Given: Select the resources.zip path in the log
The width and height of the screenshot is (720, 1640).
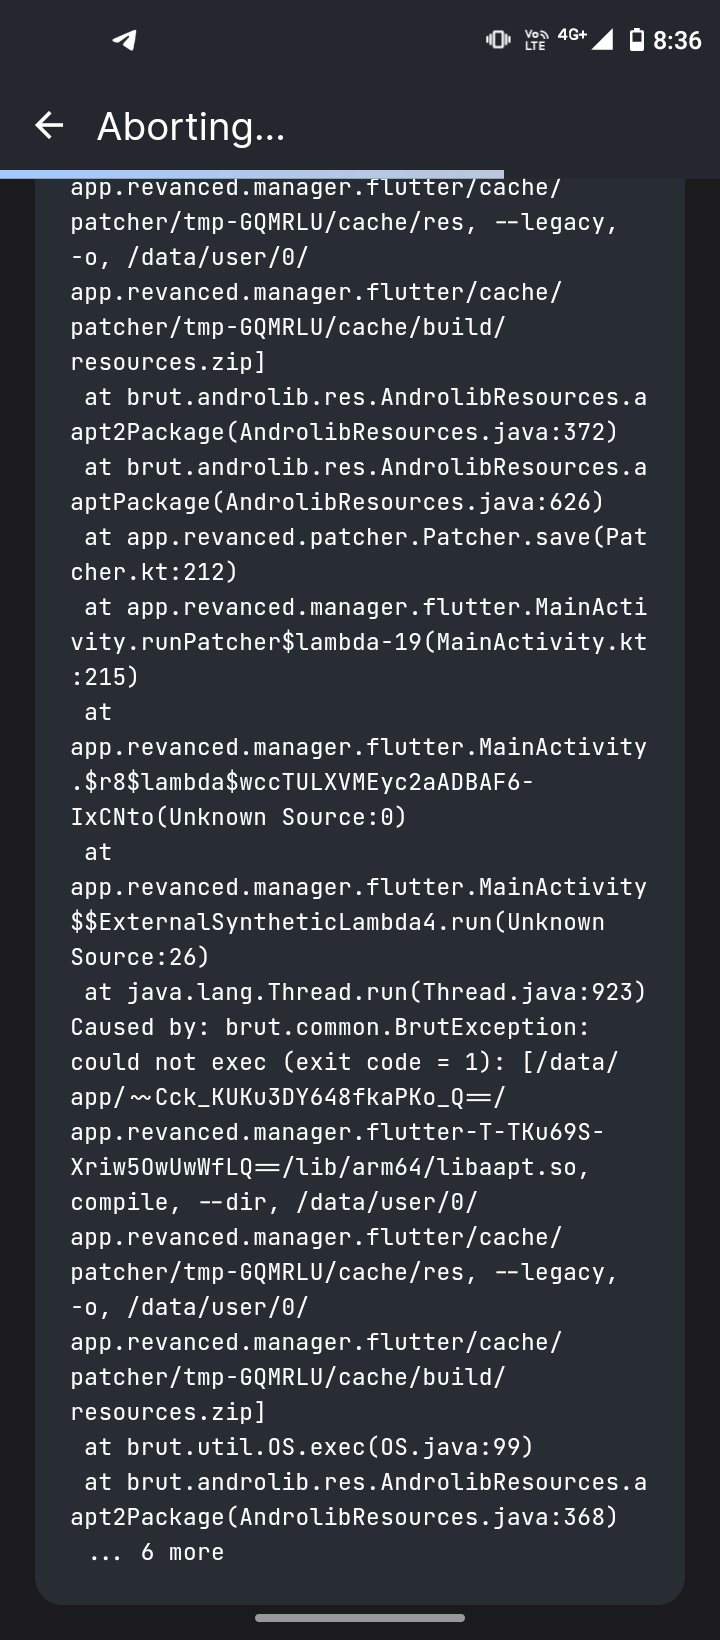Looking at the screenshot, I should click(x=161, y=1411).
